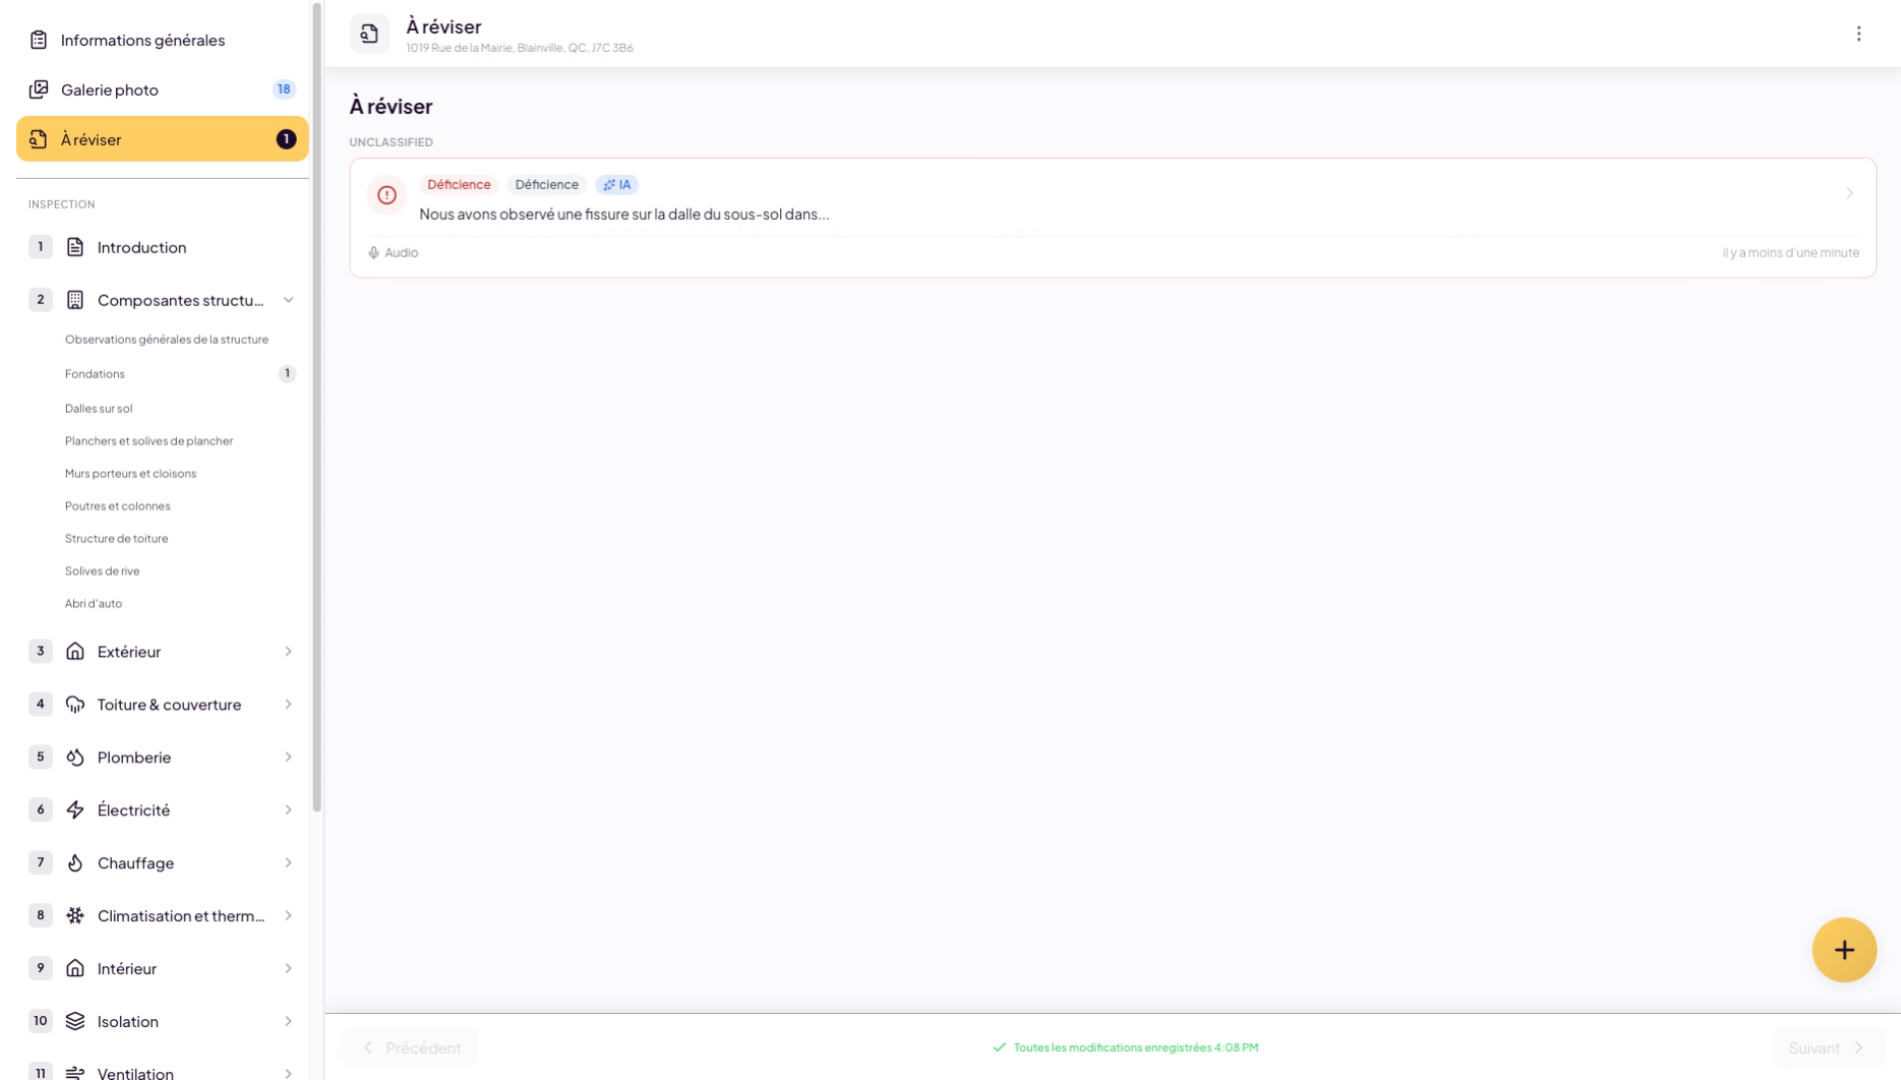Click the Précédent navigation button
This screenshot has height=1080, width=1901.
coord(410,1048)
